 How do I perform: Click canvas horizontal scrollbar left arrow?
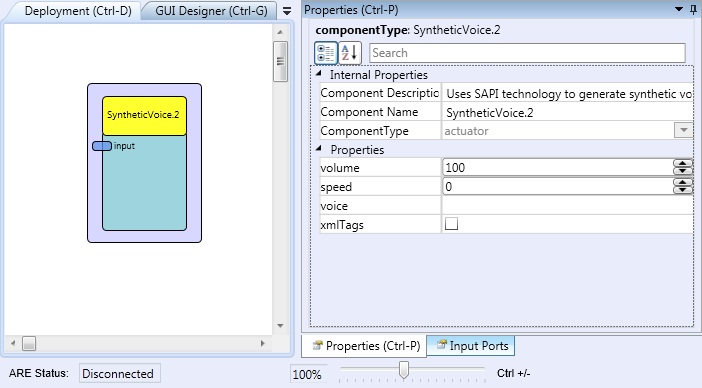point(13,344)
